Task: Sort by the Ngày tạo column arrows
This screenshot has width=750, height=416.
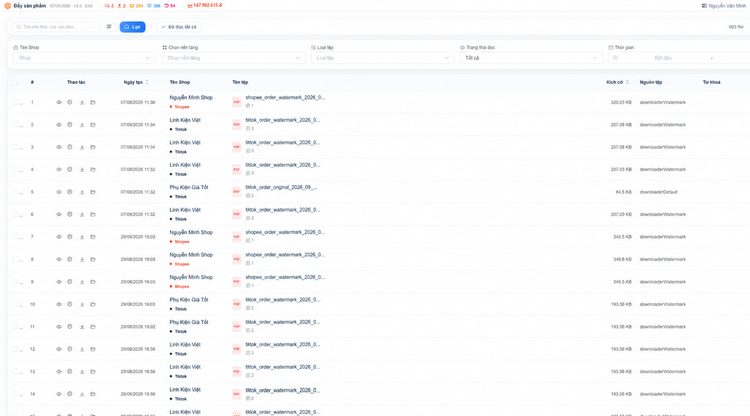Action: coord(147,82)
